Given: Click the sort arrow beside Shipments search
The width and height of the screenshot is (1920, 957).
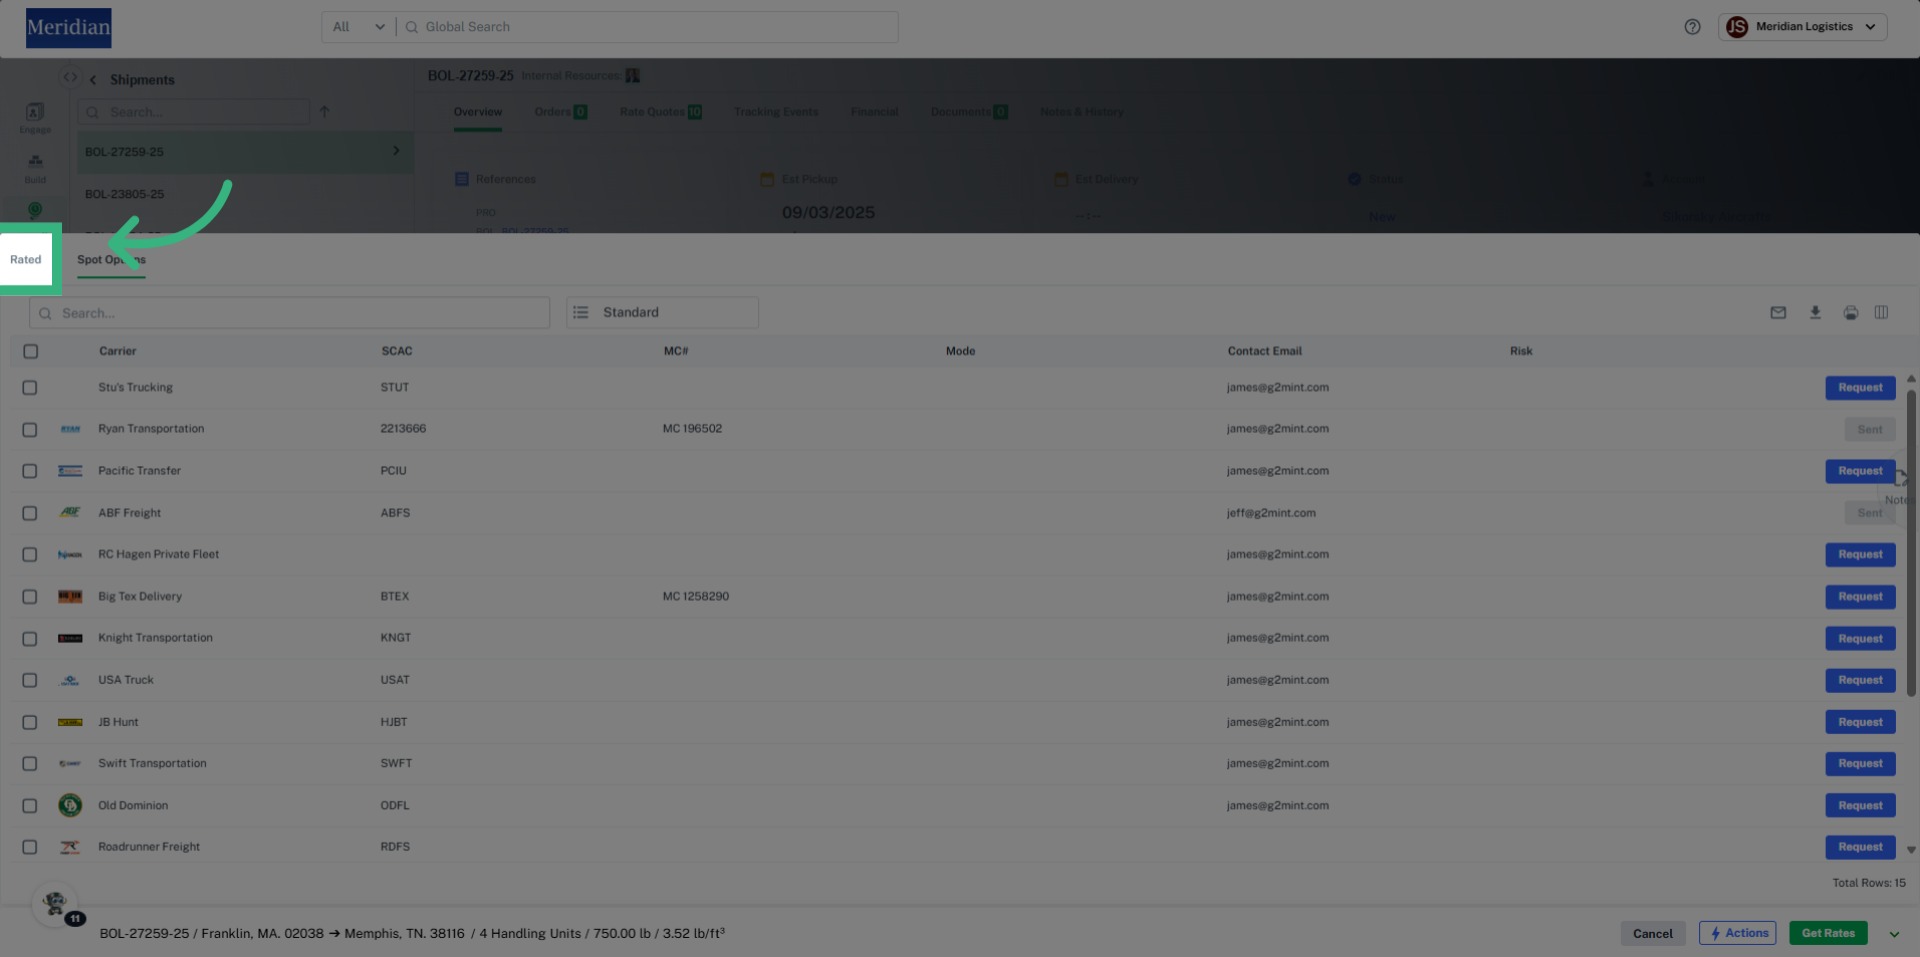Looking at the screenshot, I should (324, 112).
